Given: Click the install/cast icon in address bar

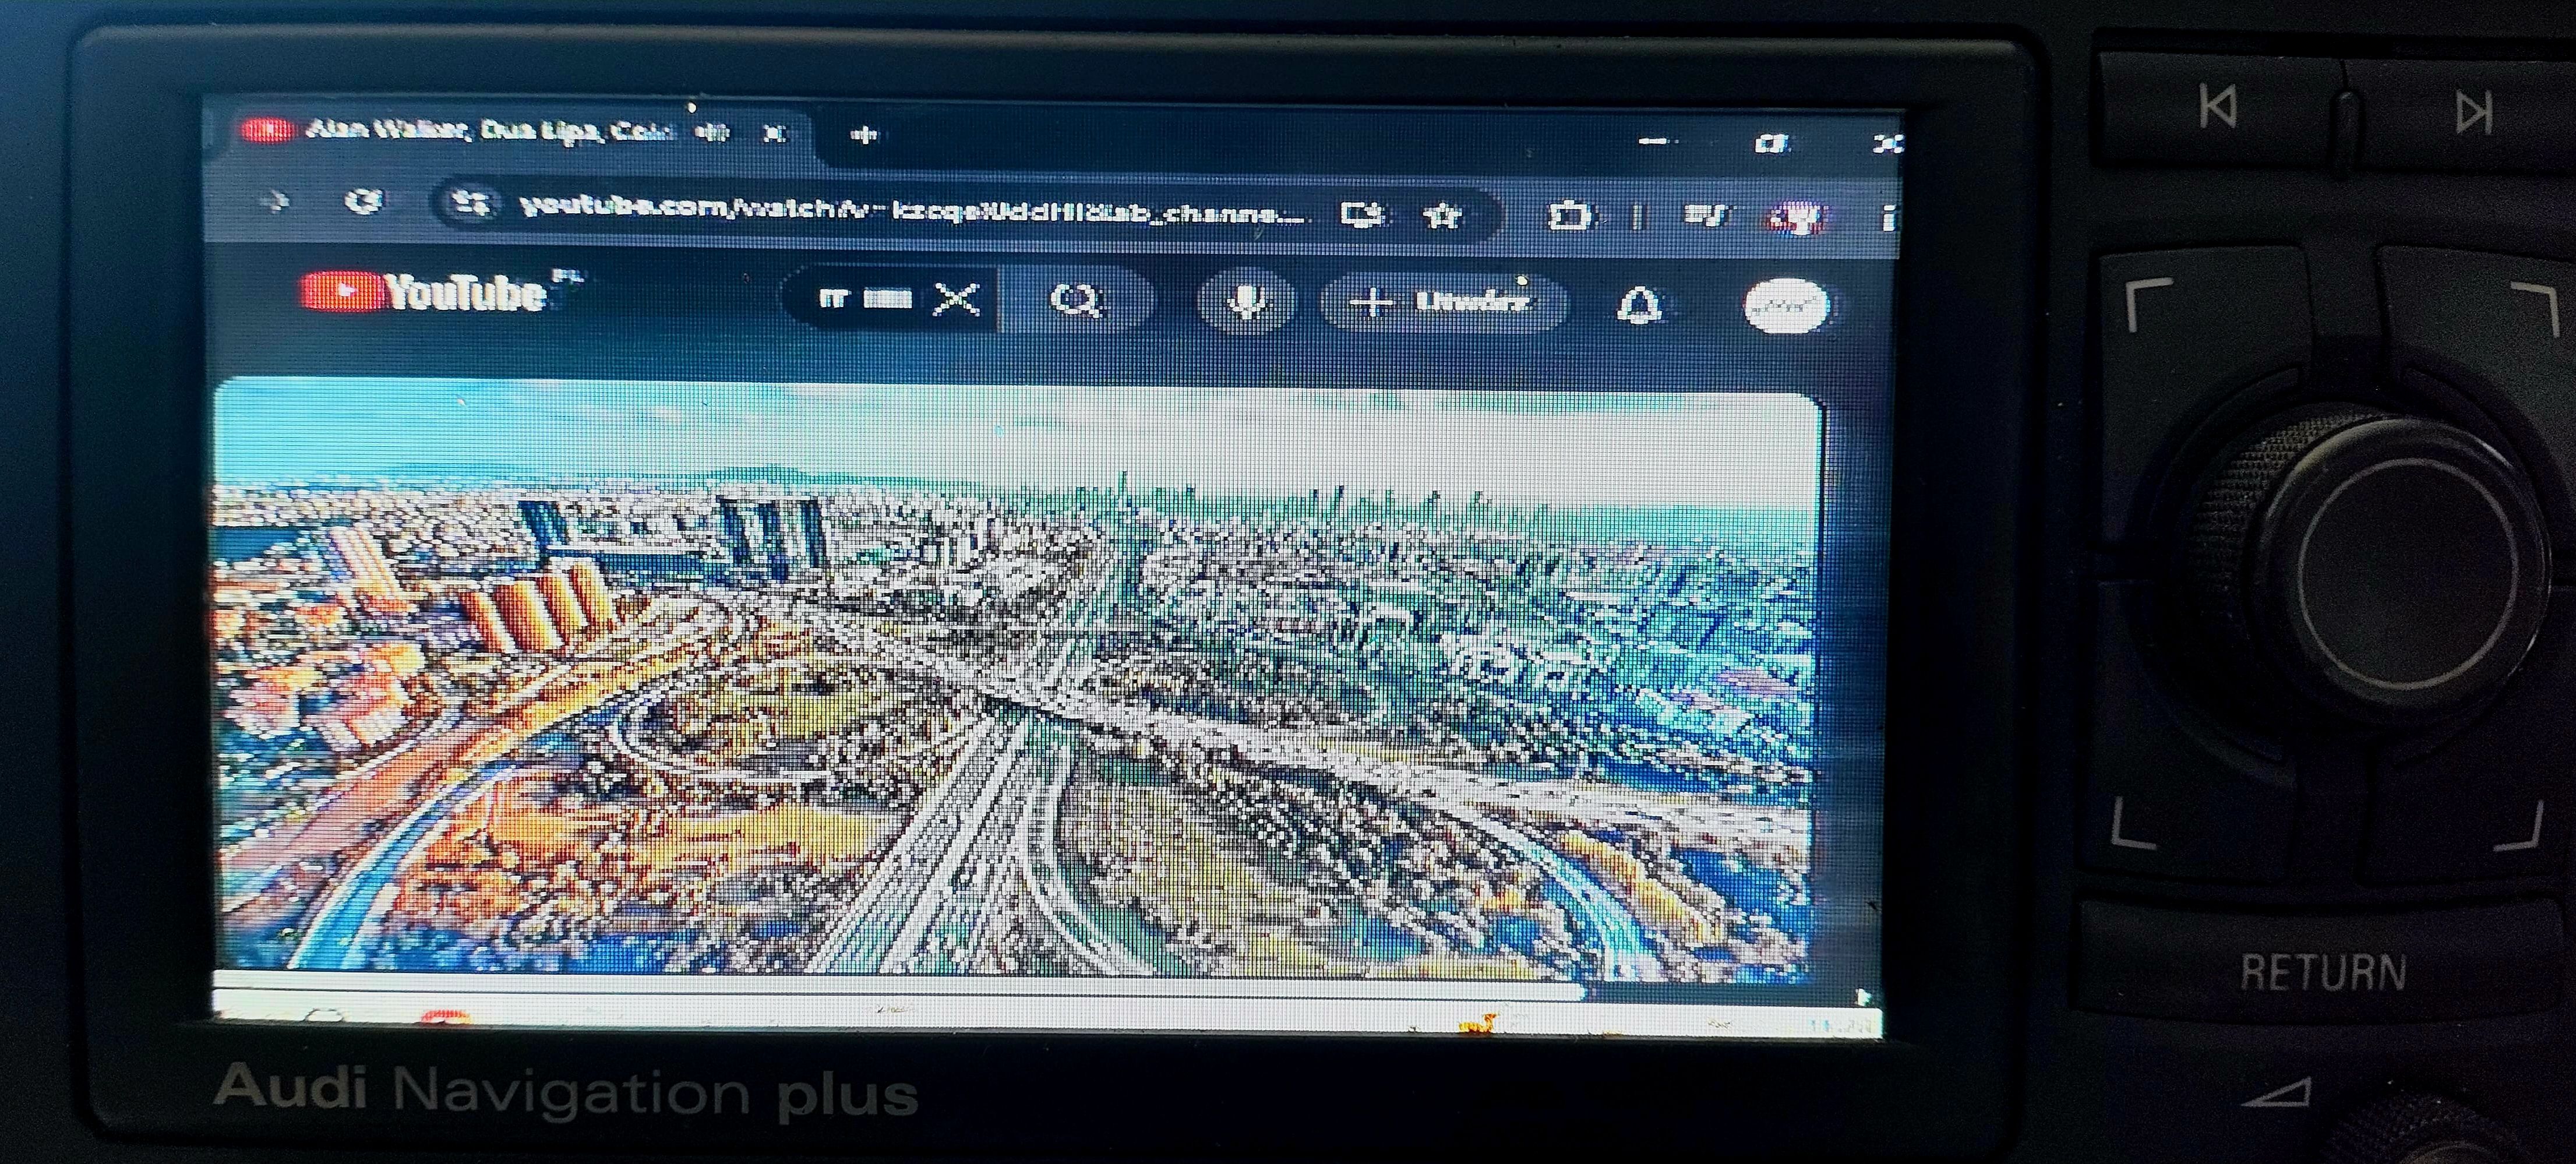Looking at the screenshot, I should click(1364, 214).
